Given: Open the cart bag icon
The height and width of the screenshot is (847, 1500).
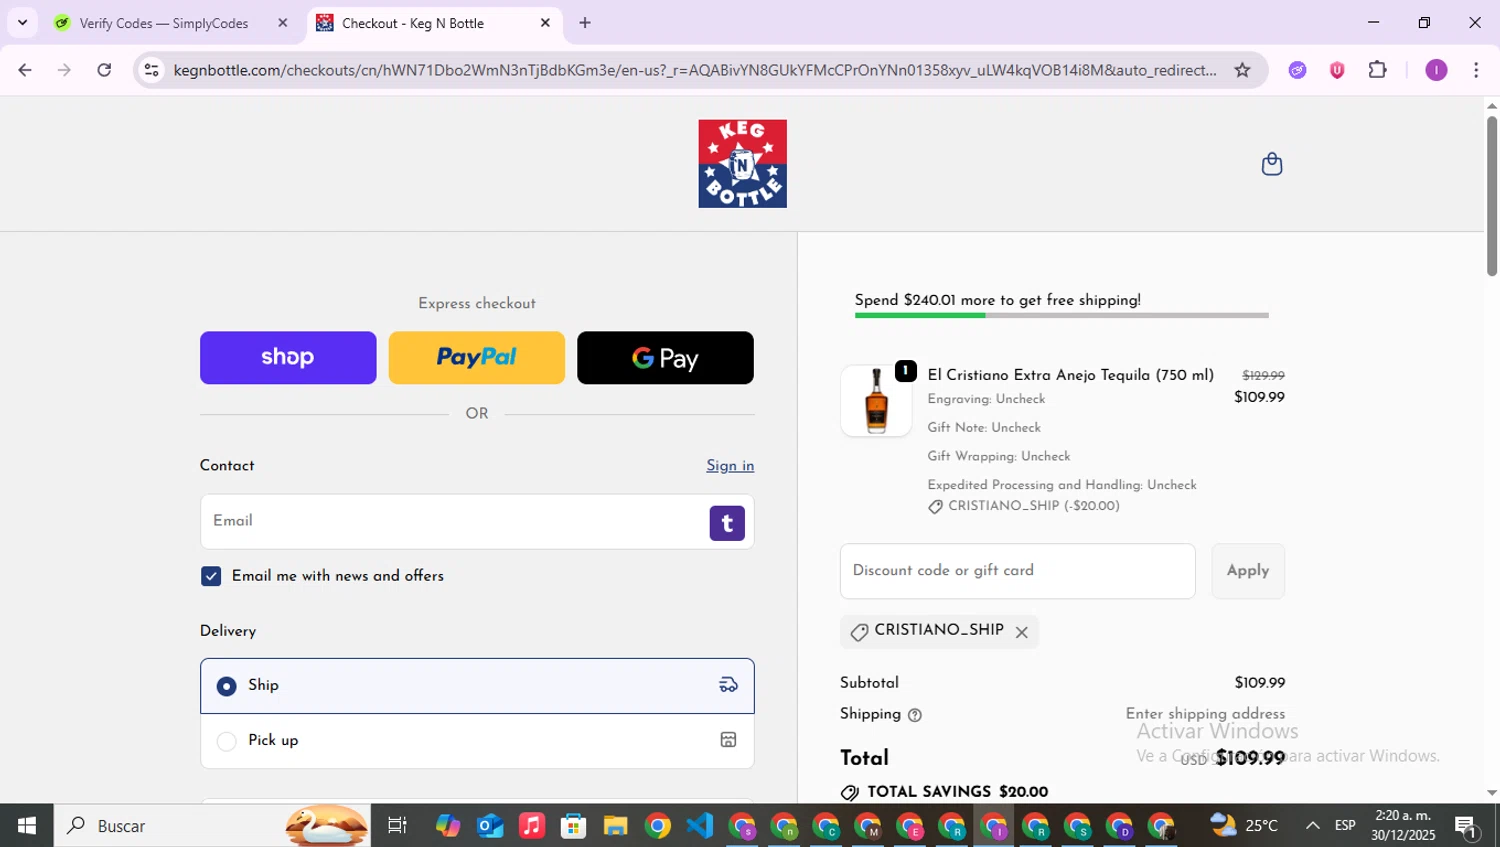Looking at the screenshot, I should [1271, 164].
